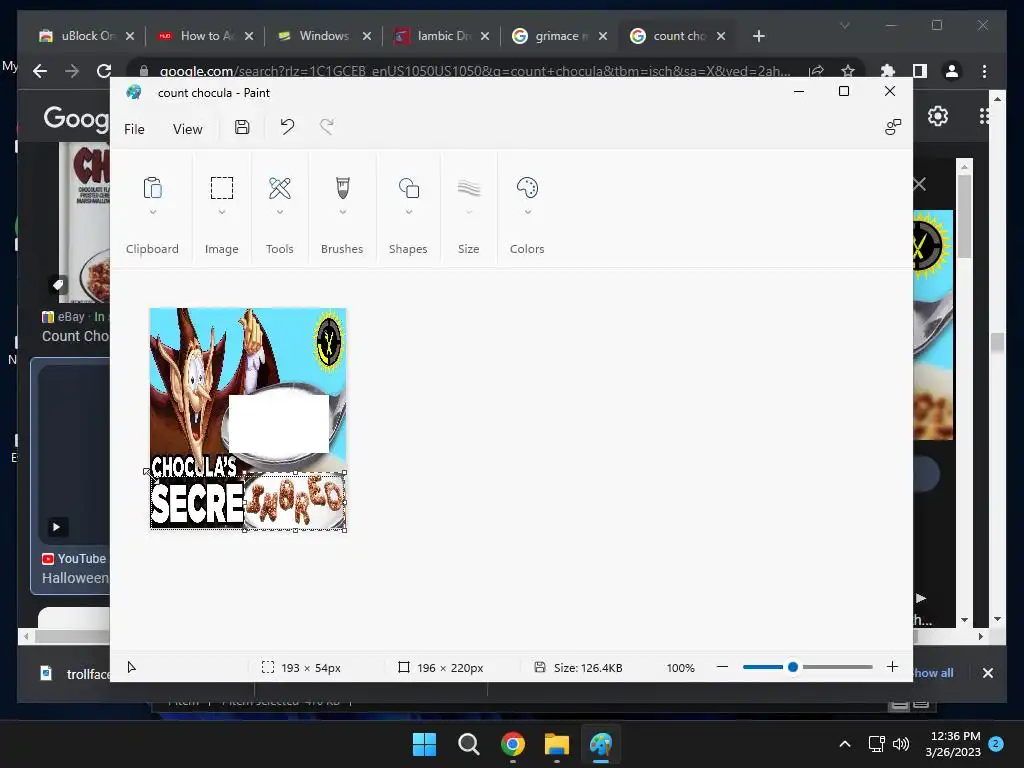Undo the last Paint action
The height and width of the screenshot is (768, 1024).
[287, 127]
